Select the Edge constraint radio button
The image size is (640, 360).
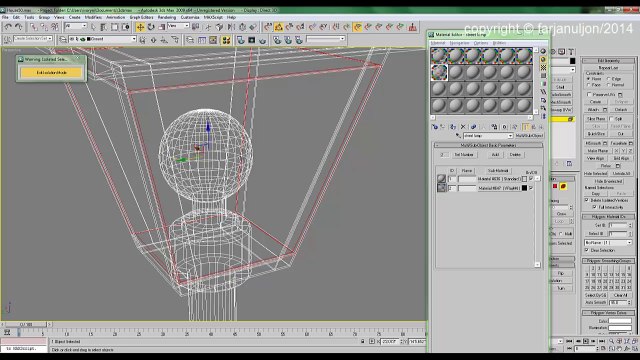tap(609, 79)
